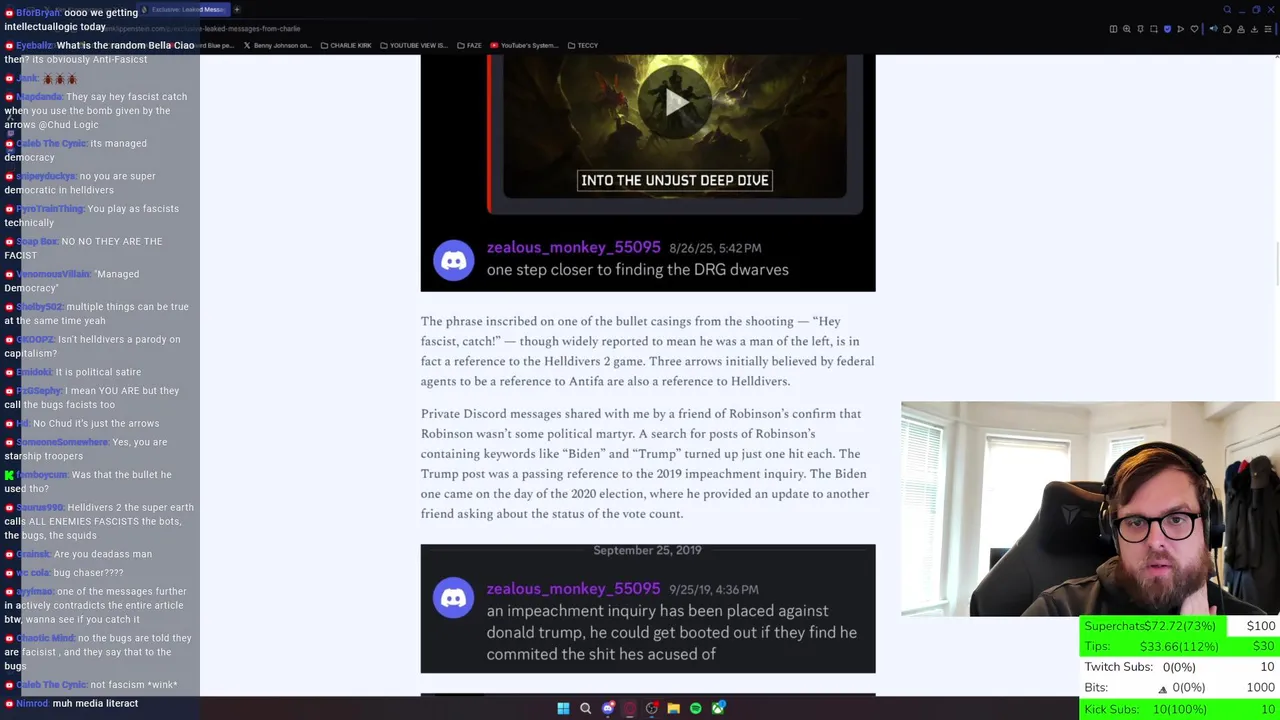The width and height of the screenshot is (1280, 720).
Task: Open Xbox app from the taskbar
Action: pos(718,708)
